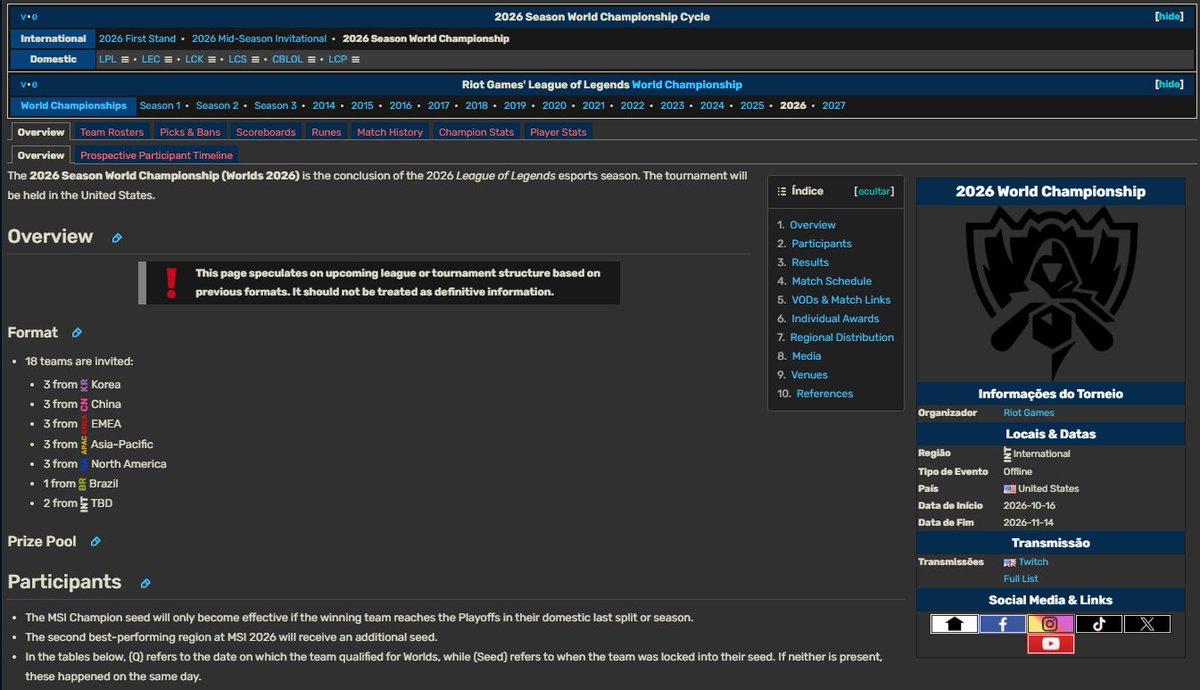Open the Player Stats tab
Image resolution: width=1200 pixels, height=690 pixels.
[558, 132]
